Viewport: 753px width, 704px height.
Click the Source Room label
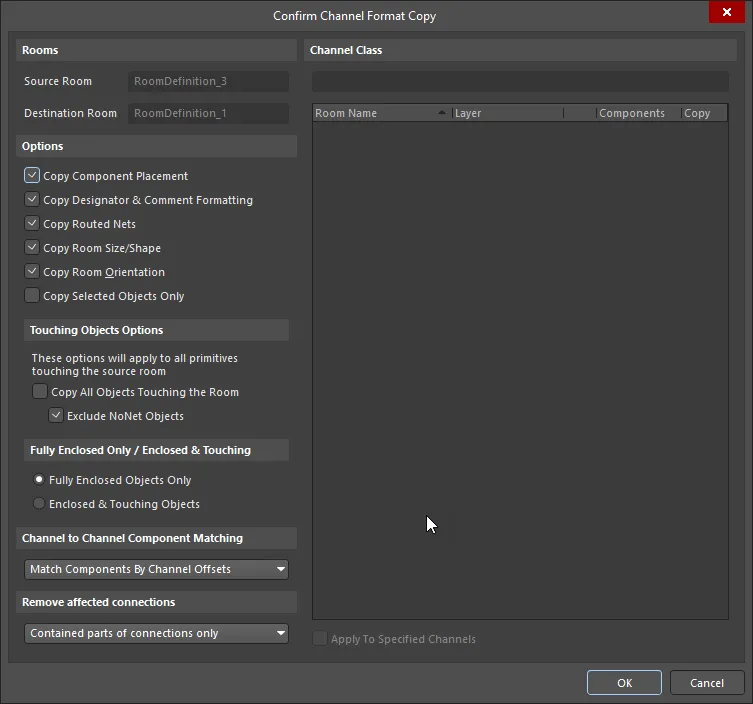click(x=58, y=81)
